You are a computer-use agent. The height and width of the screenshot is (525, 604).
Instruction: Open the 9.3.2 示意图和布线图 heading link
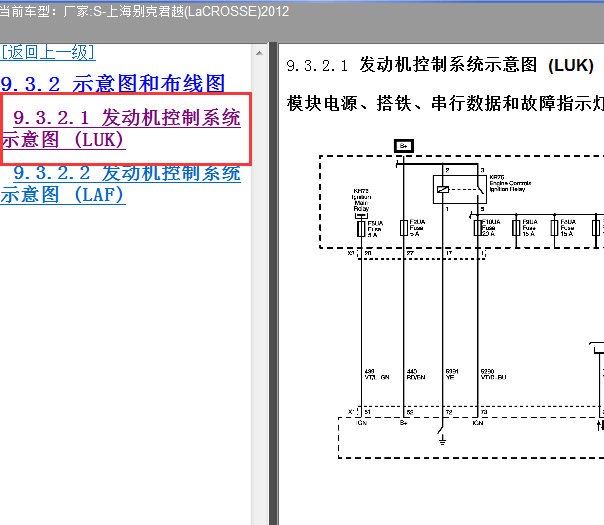113,84
